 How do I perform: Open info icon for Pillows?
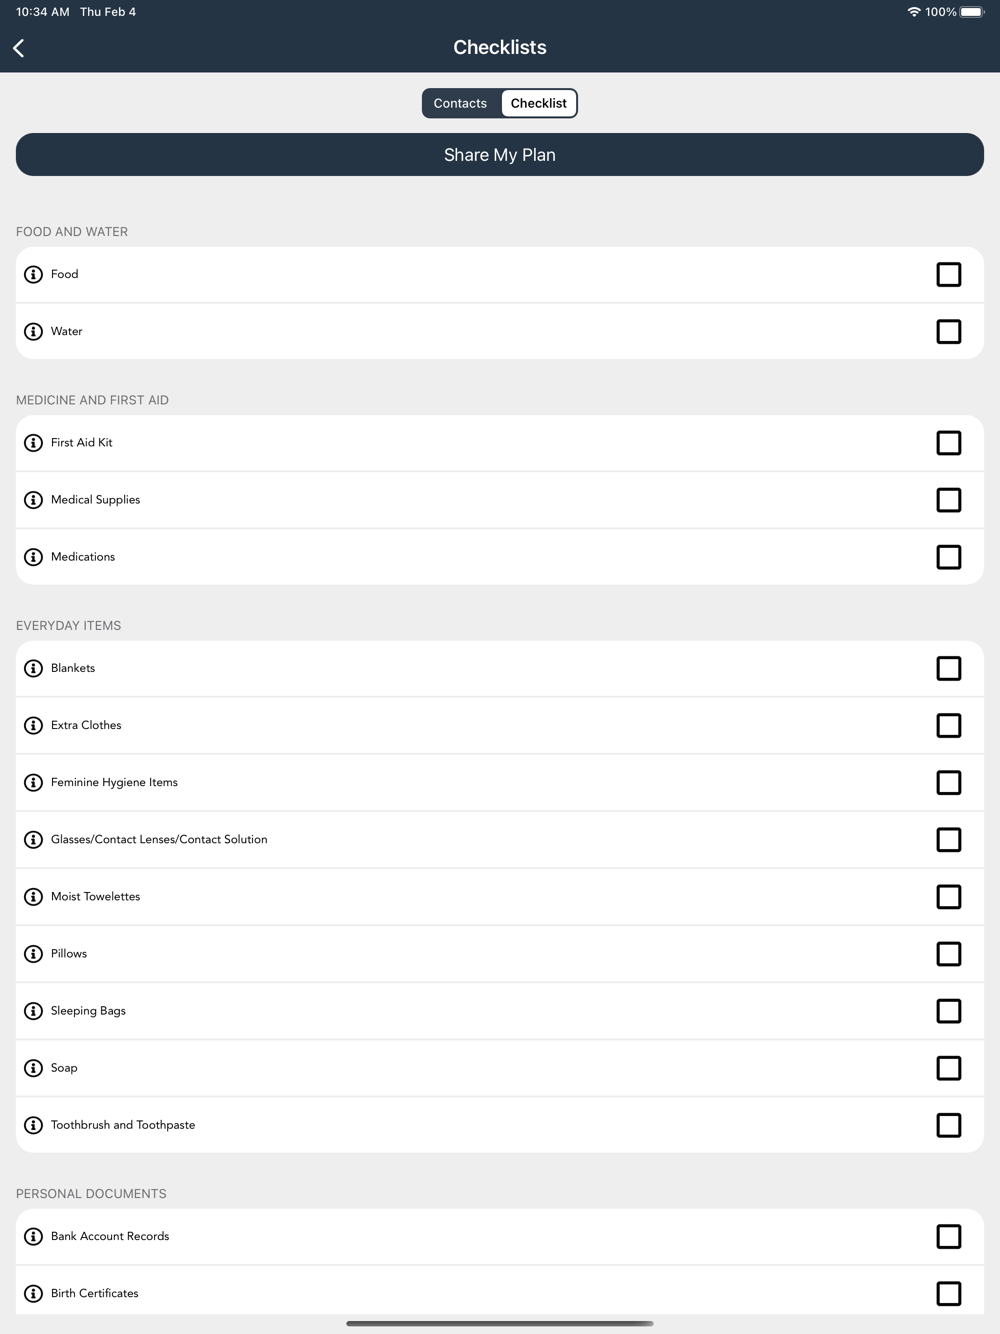click(x=33, y=953)
